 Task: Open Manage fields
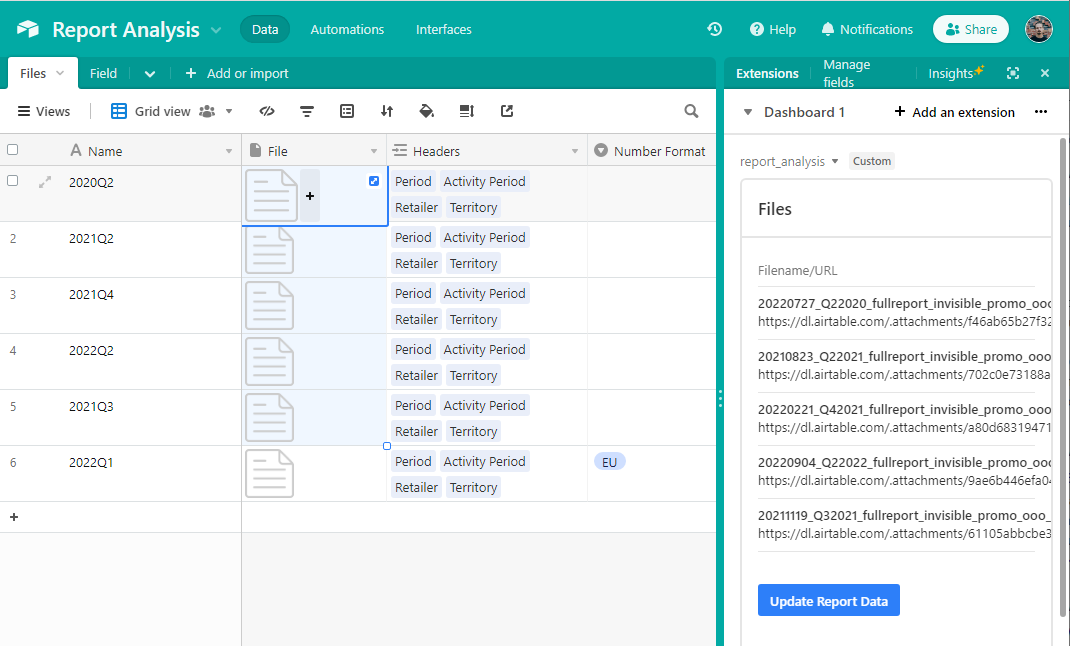coord(847,73)
